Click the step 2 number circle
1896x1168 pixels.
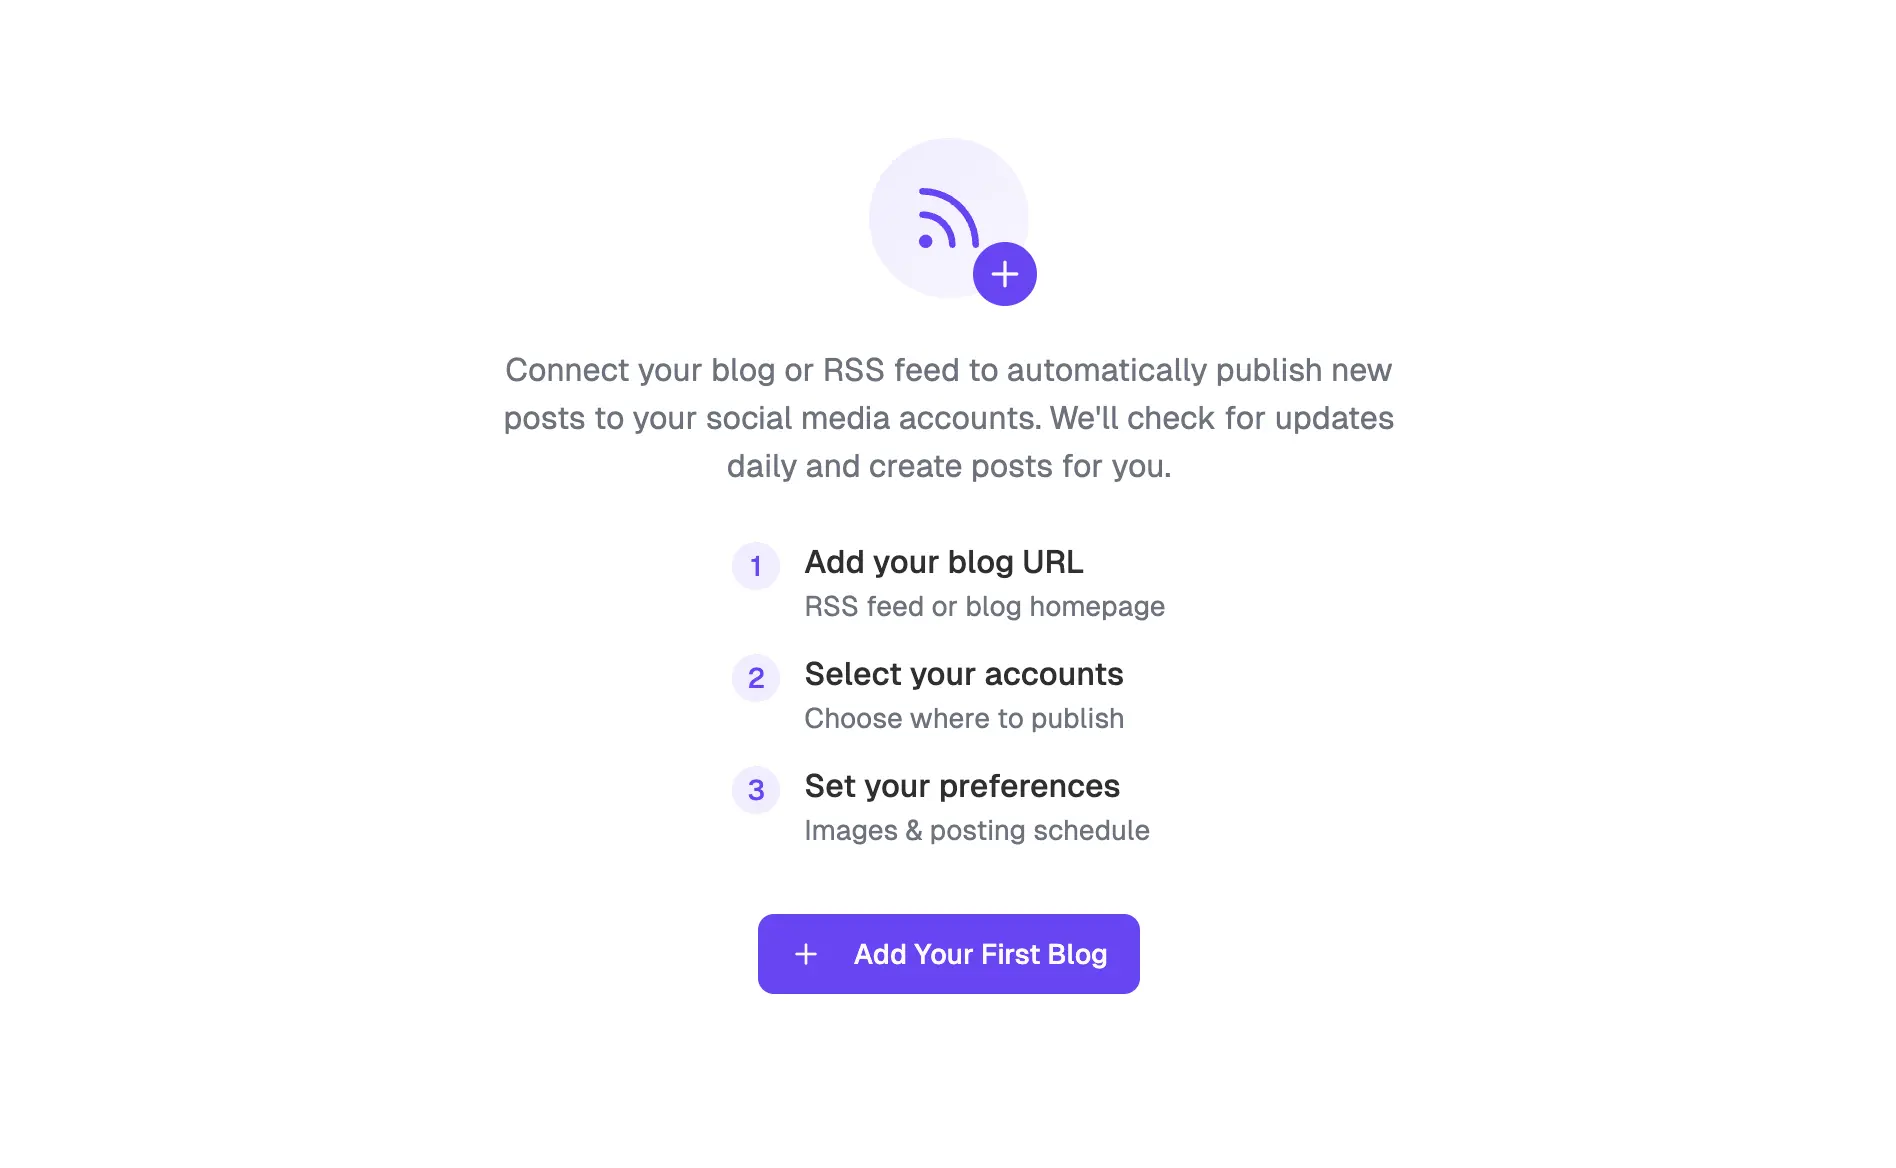pos(756,678)
